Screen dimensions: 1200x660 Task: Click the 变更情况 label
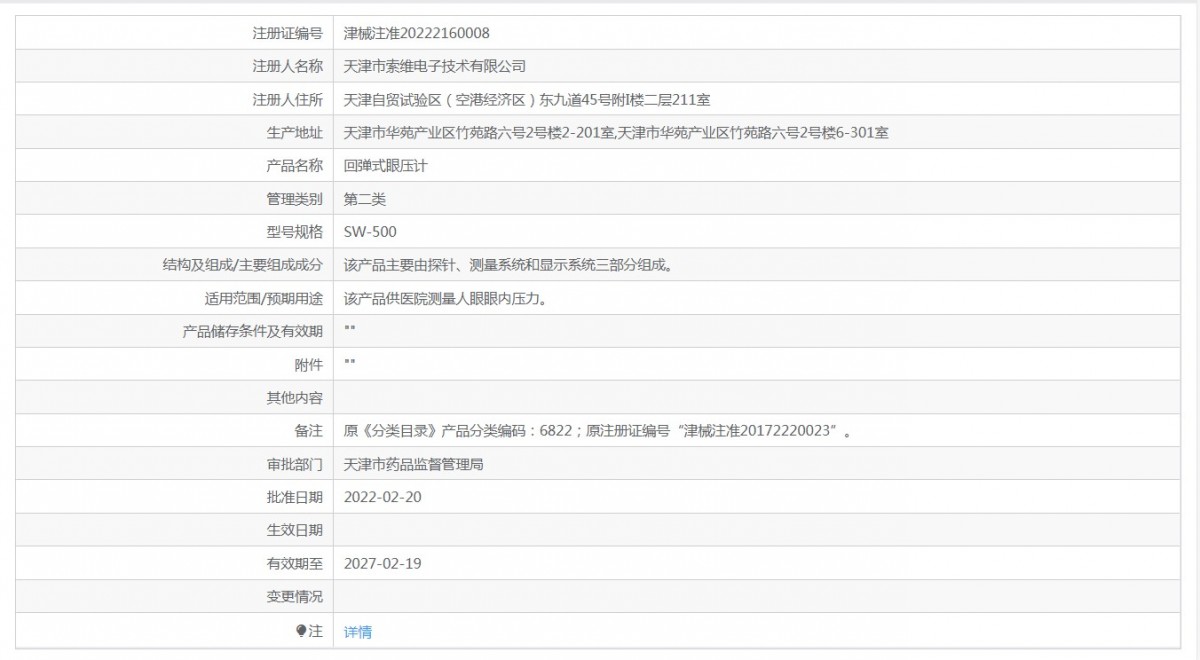(295, 597)
